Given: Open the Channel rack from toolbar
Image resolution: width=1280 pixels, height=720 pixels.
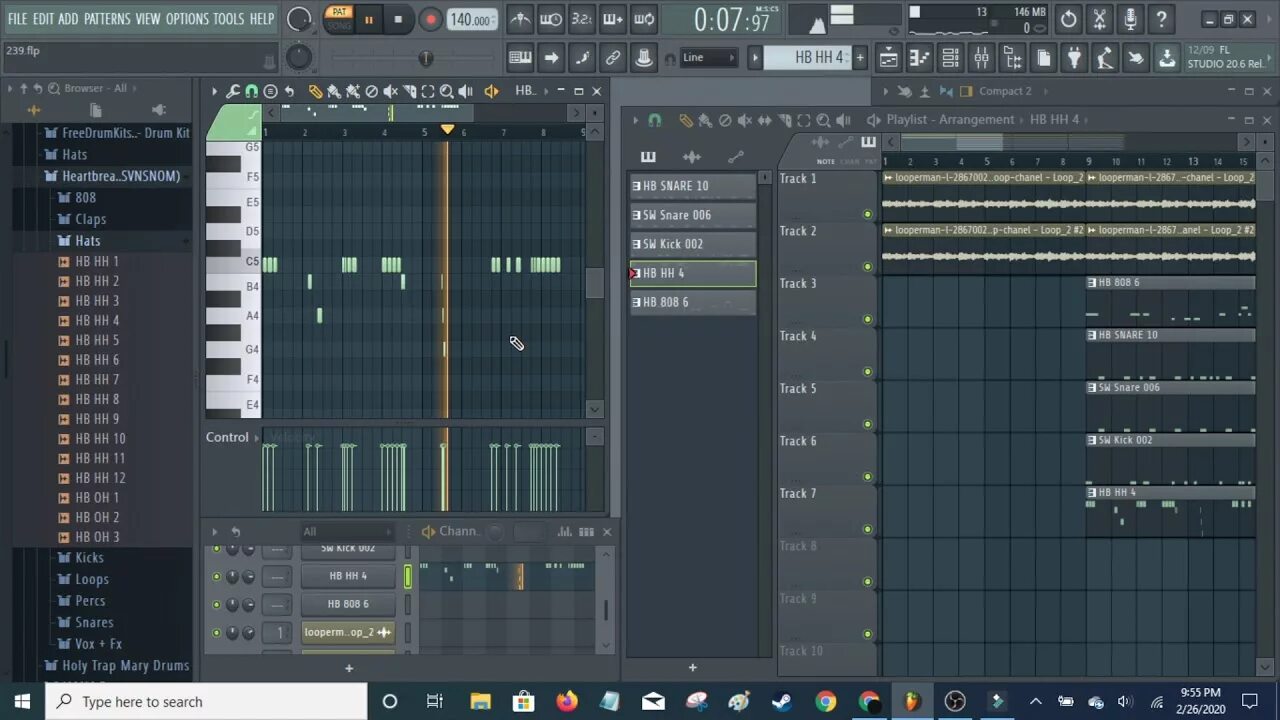Looking at the screenshot, I should (950, 59).
